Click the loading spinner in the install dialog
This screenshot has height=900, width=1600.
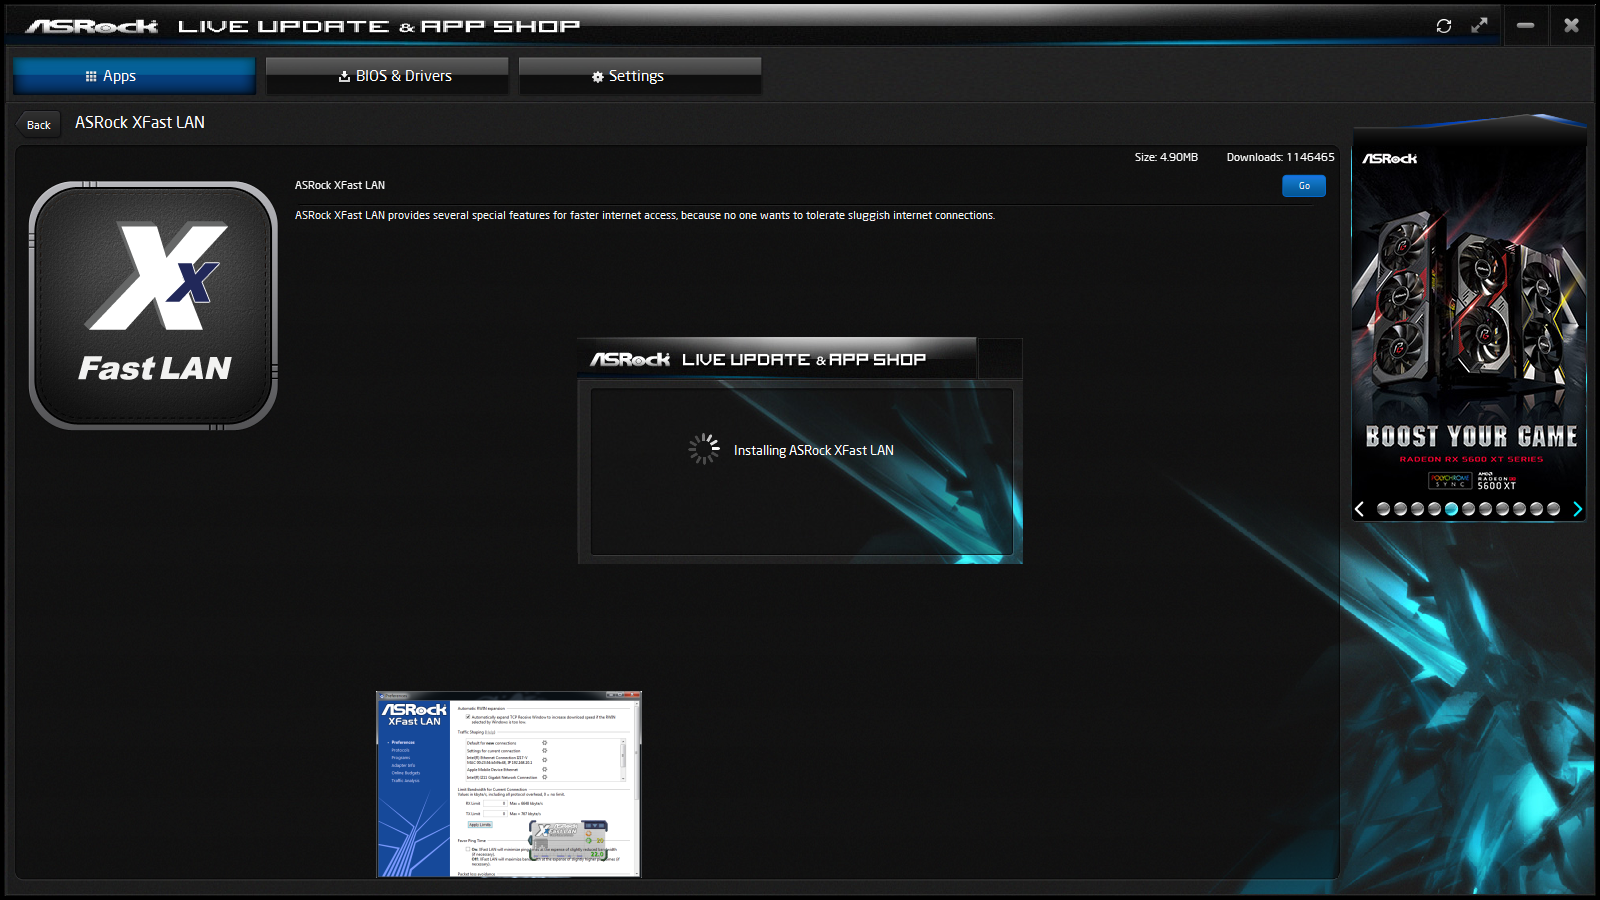coord(704,449)
